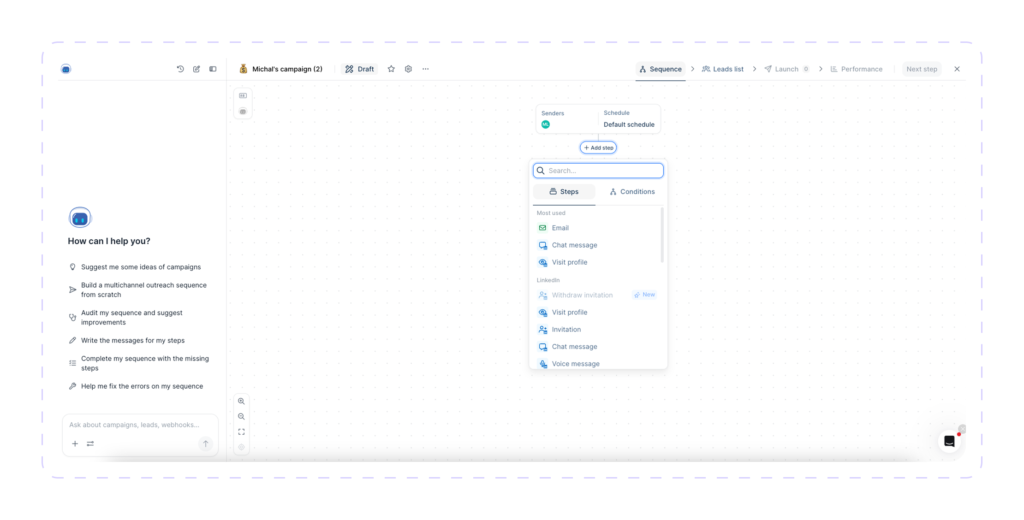The height and width of the screenshot is (520, 1024).
Task: Select Build a multichannel outreach sequence prompt
Action: 144,290
